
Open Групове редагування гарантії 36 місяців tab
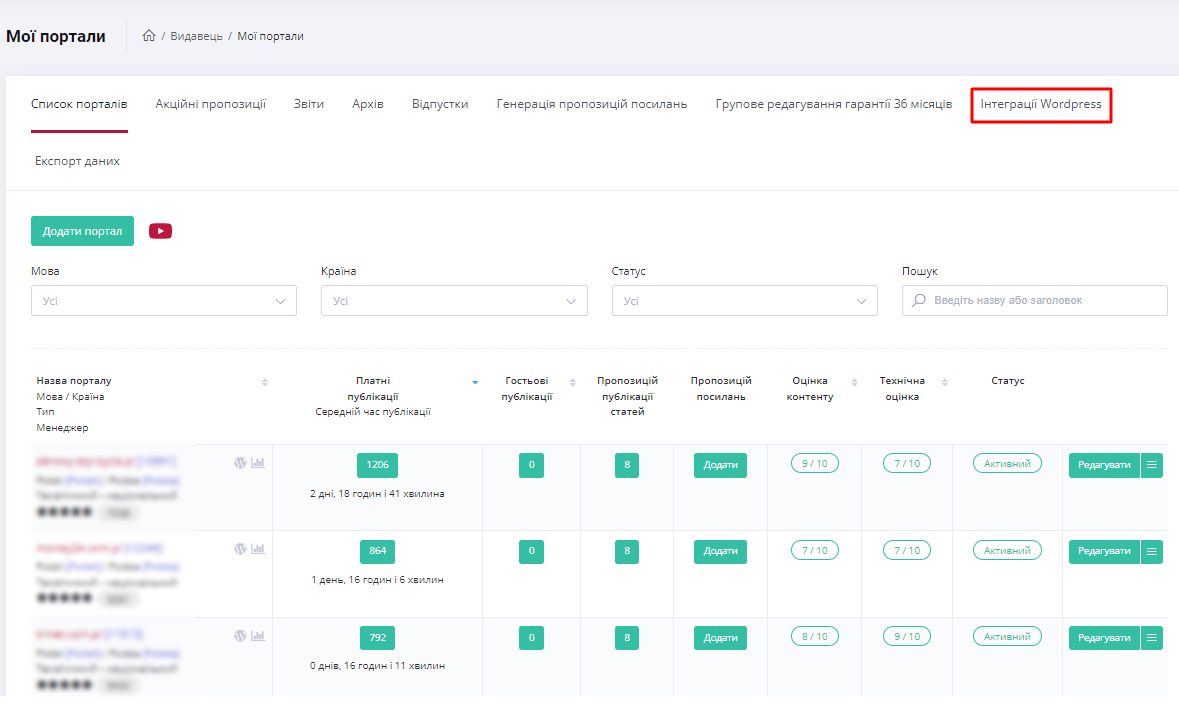[x=834, y=104]
